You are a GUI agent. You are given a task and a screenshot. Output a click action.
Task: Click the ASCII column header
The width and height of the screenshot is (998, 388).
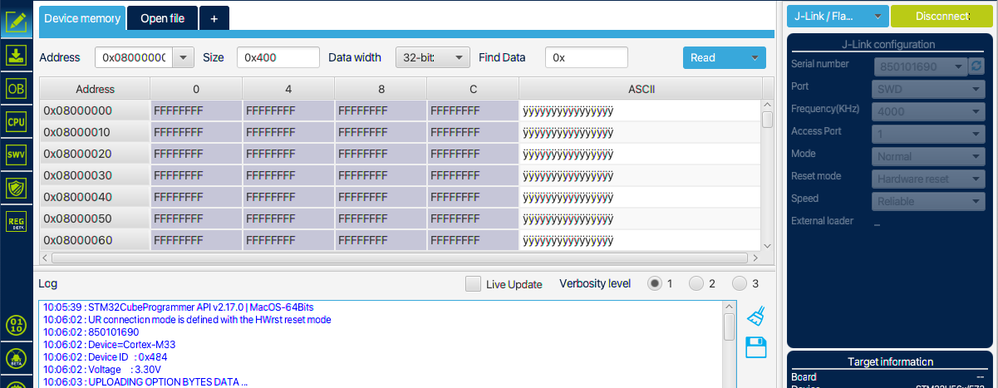pyautogui.click(x=640, y=89)
